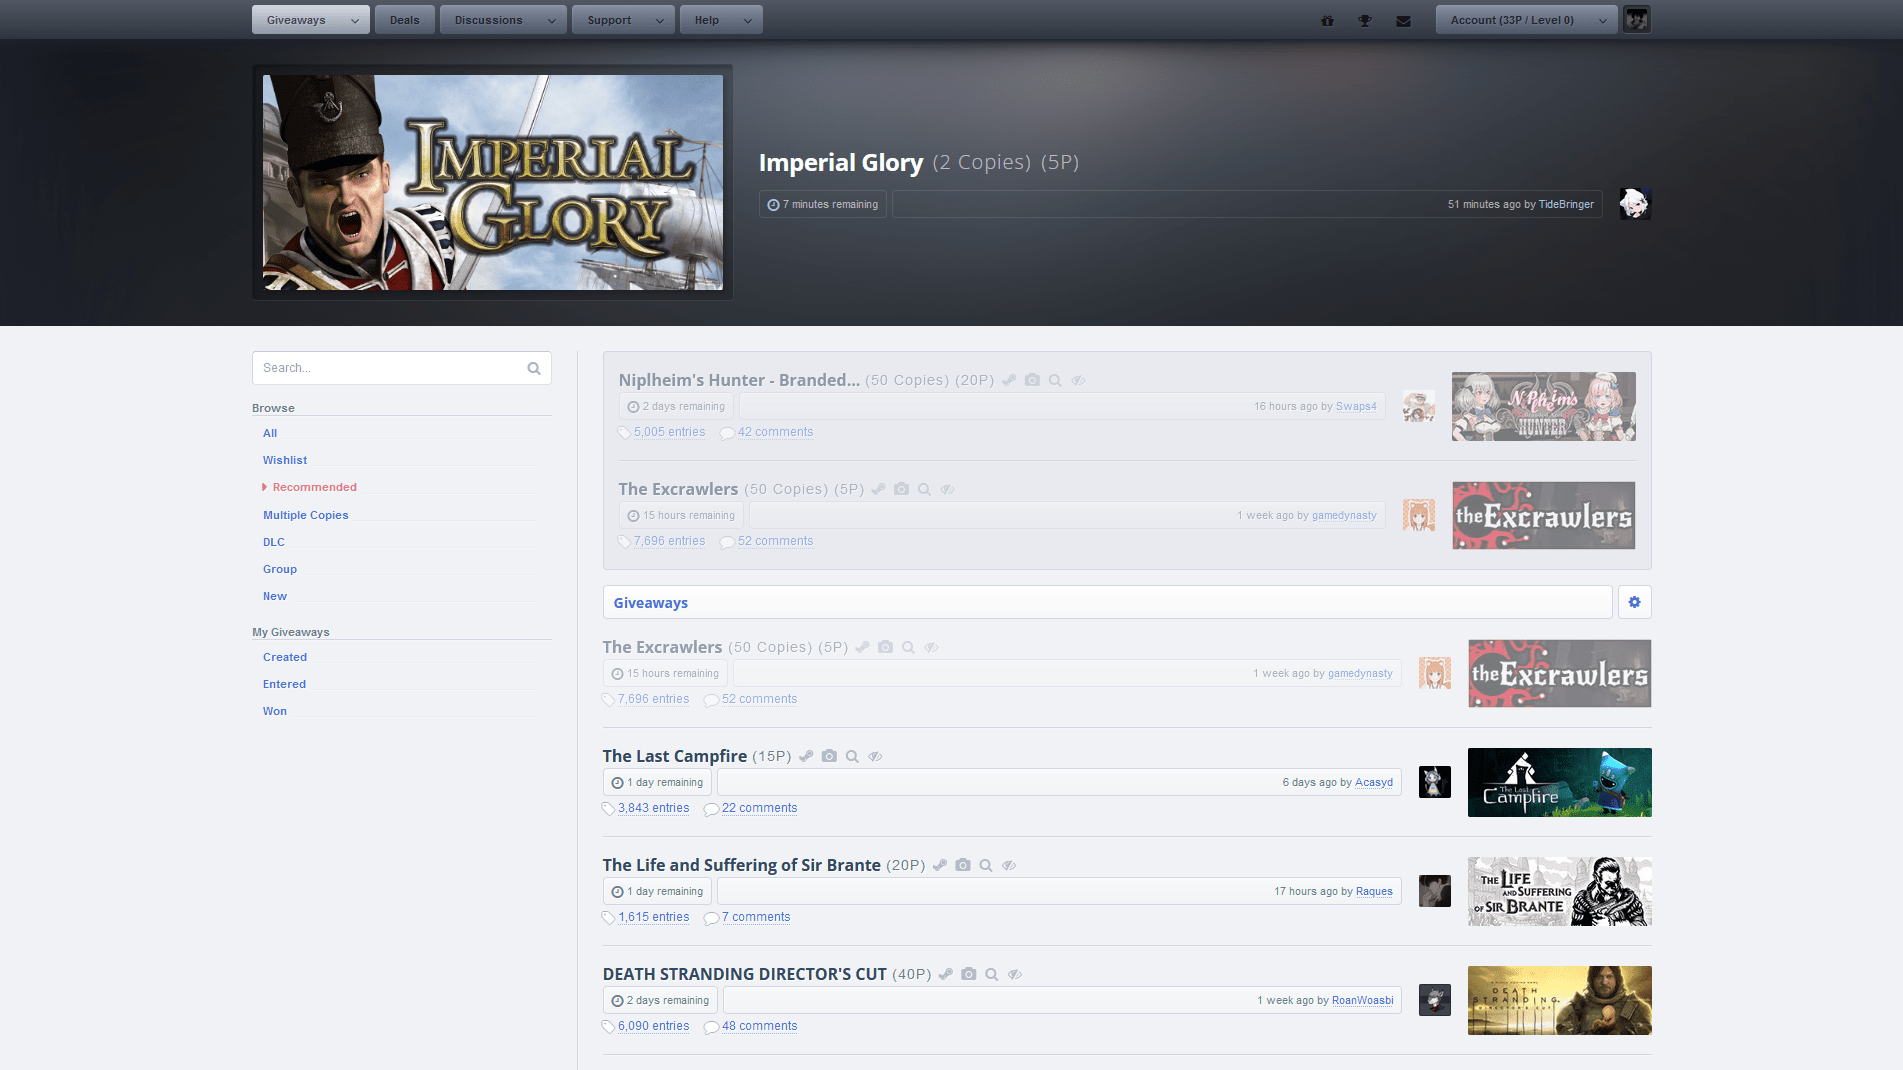Open the messages envelope icon
This screenshot has width=1903, height=1070.
[1403, 19]
